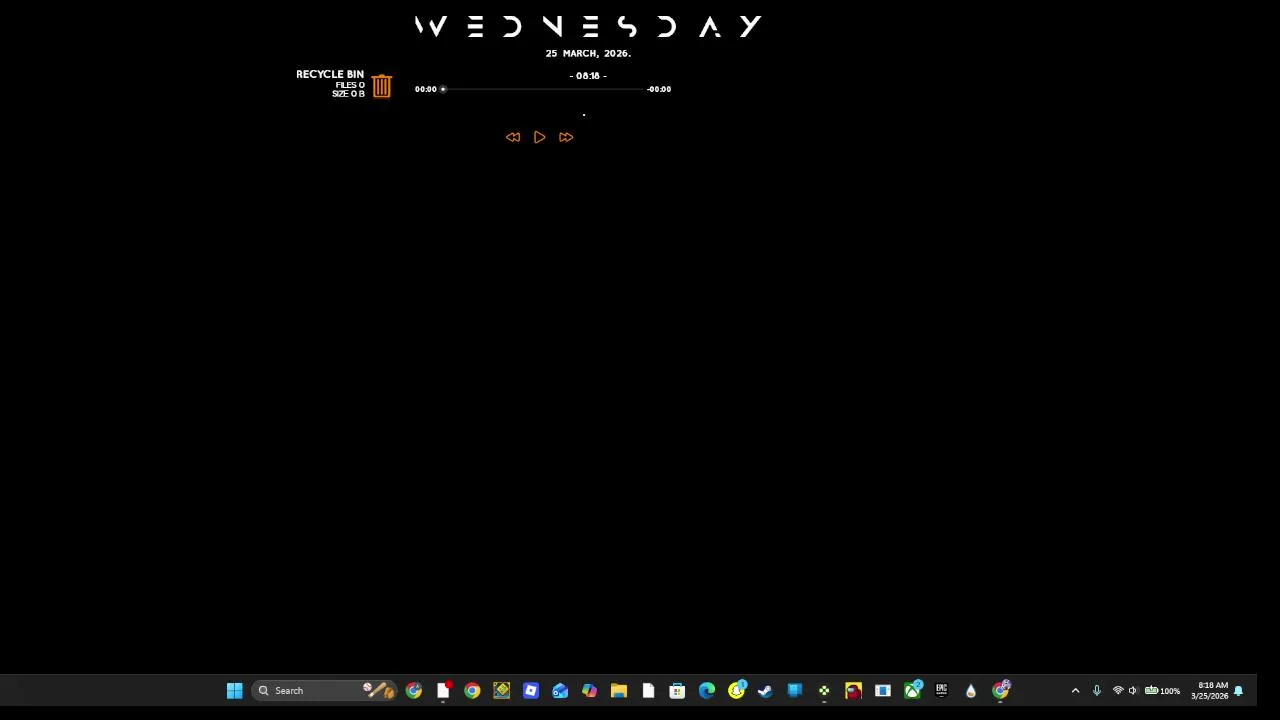Open the filmstrip app beside Among Us
Image resolution: width=1280 pixels, height=720 pixels.
883,690
